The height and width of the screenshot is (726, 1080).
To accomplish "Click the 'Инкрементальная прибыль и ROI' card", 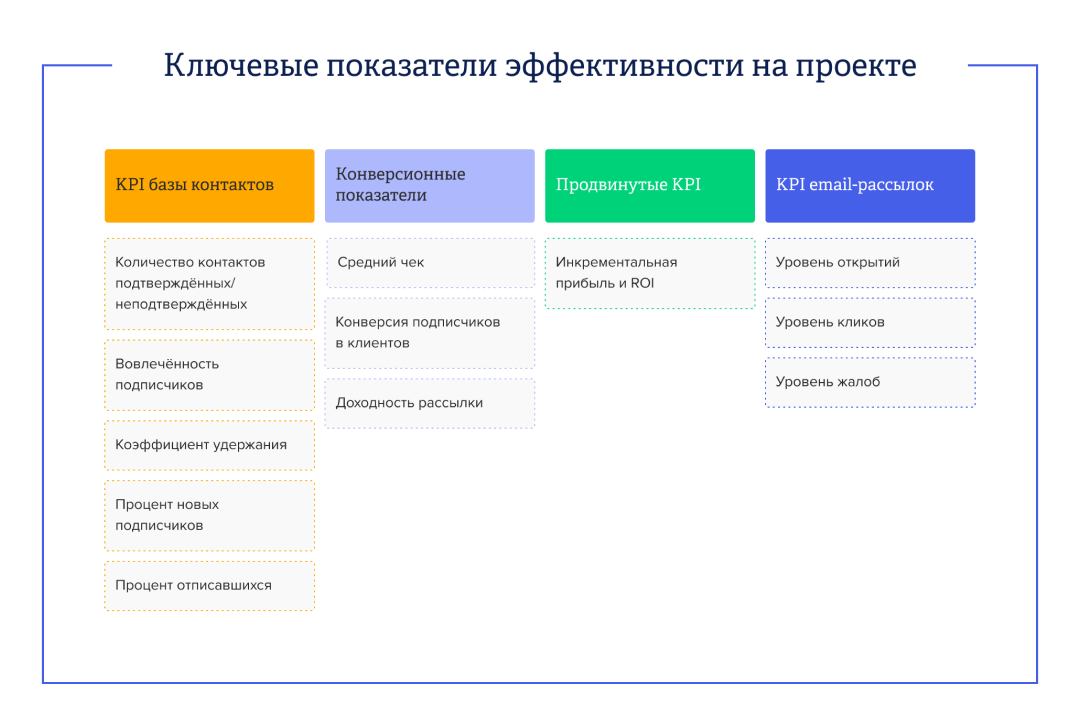I will pos(650,273).
